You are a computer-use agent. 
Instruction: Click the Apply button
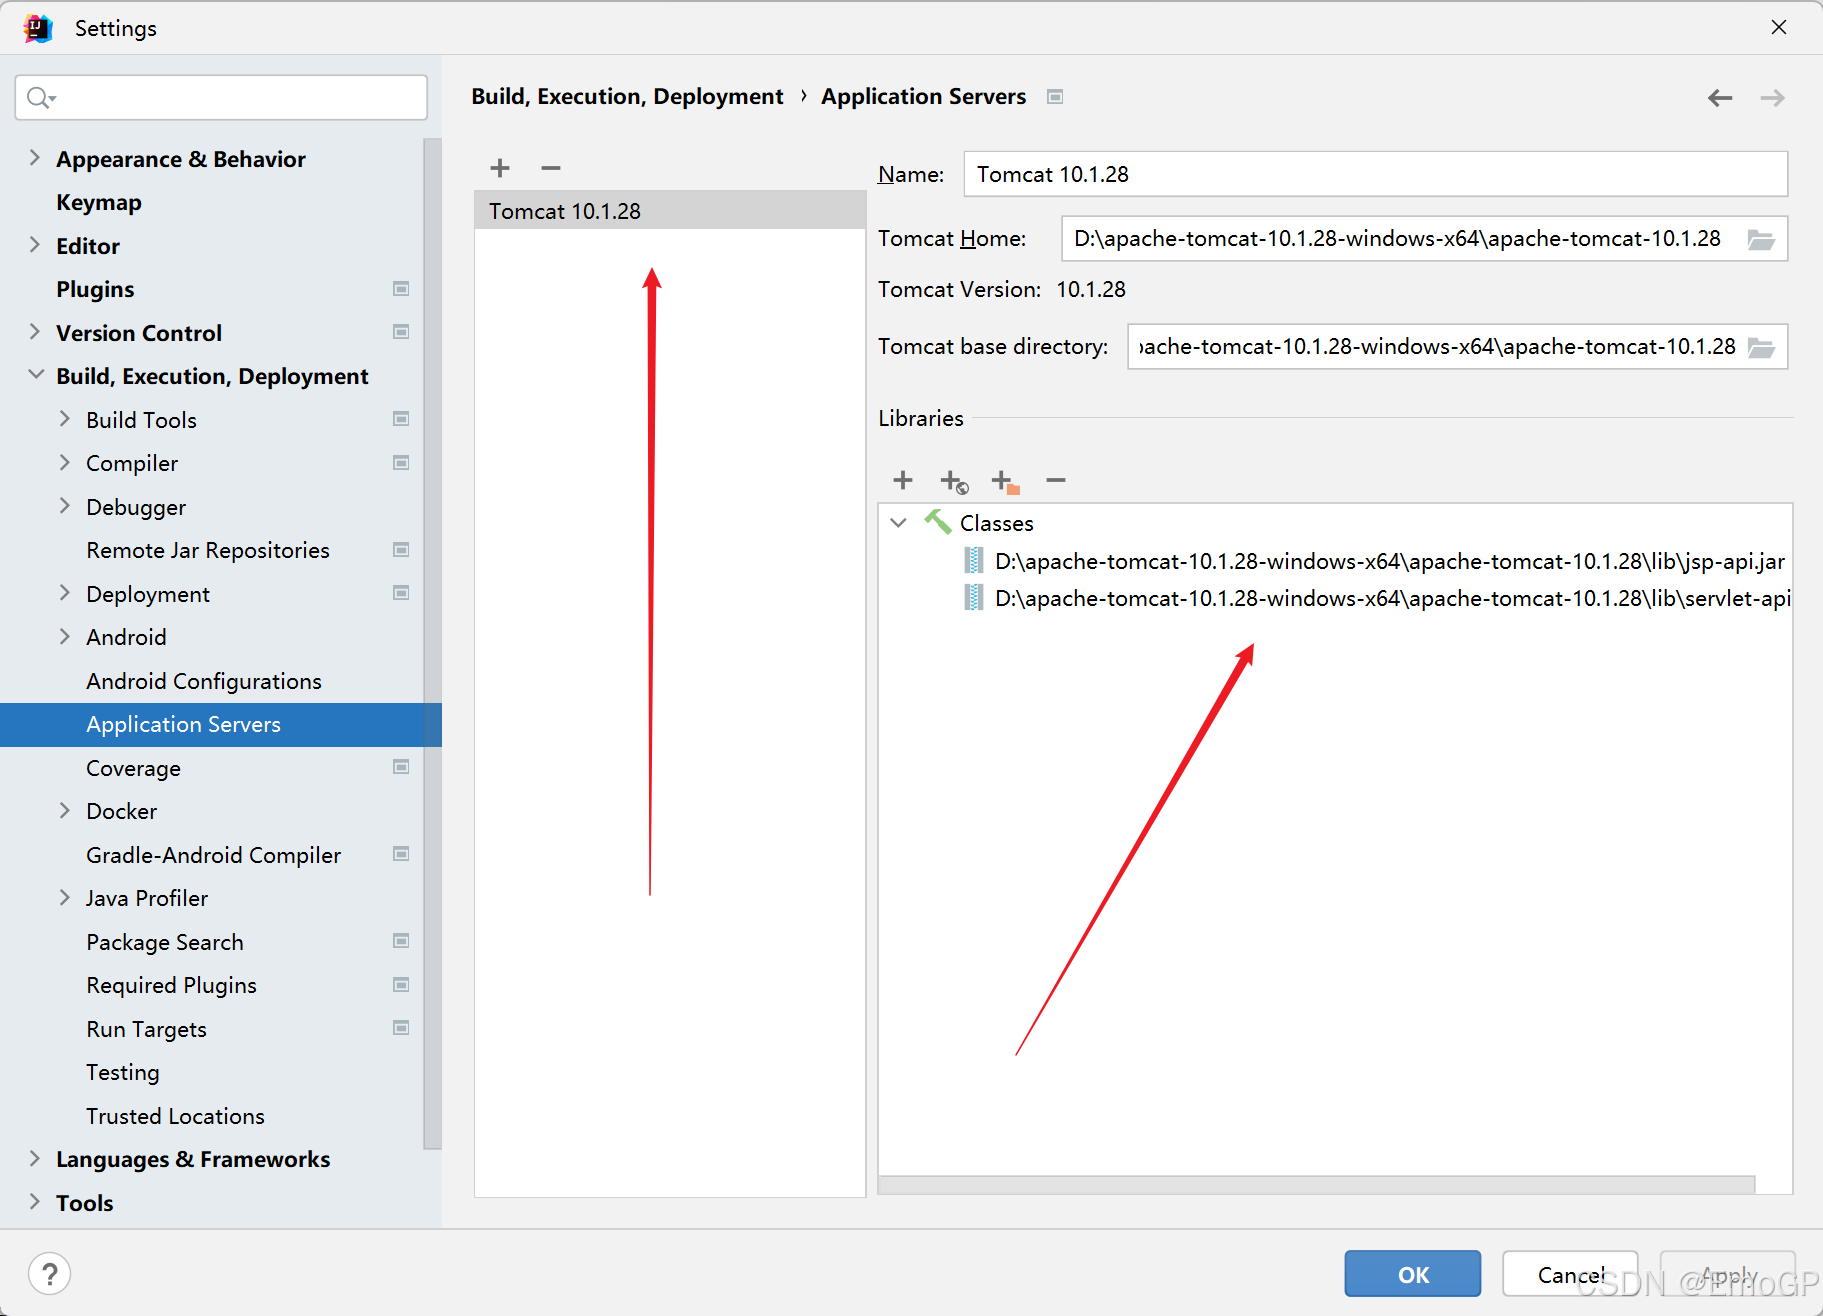pos(1727,1274)
